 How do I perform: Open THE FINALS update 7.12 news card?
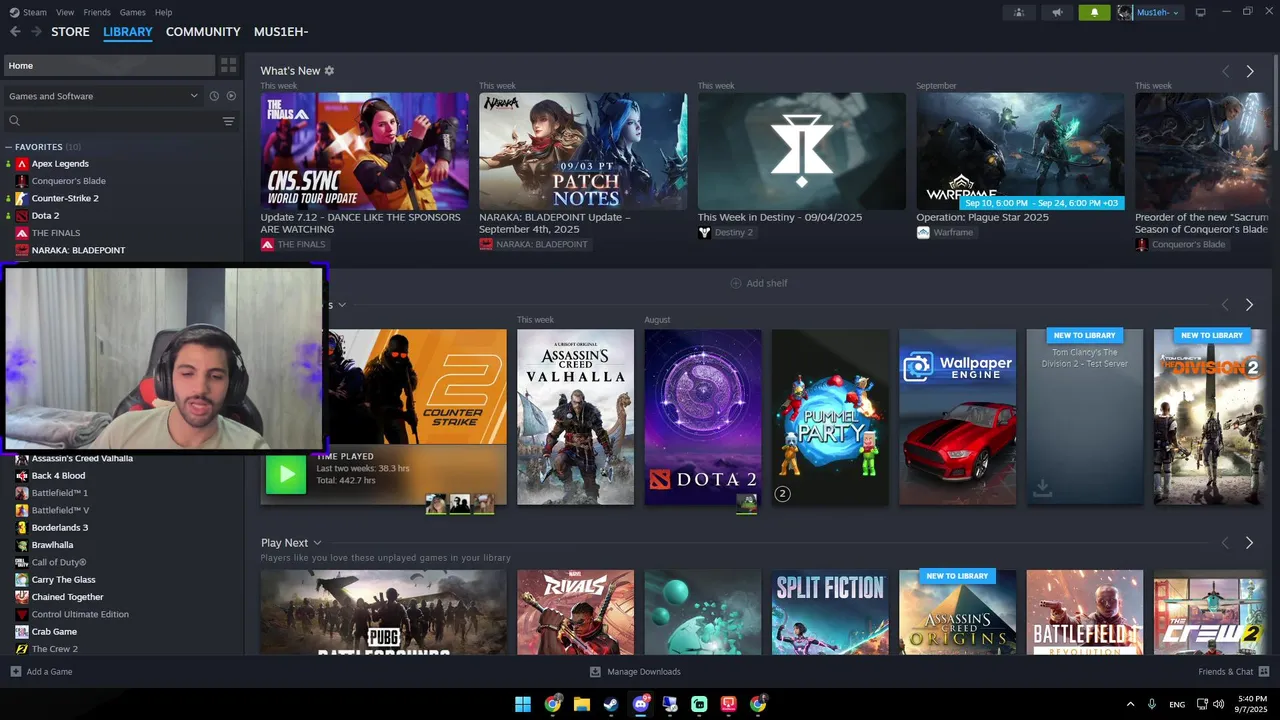coord(364,151)
